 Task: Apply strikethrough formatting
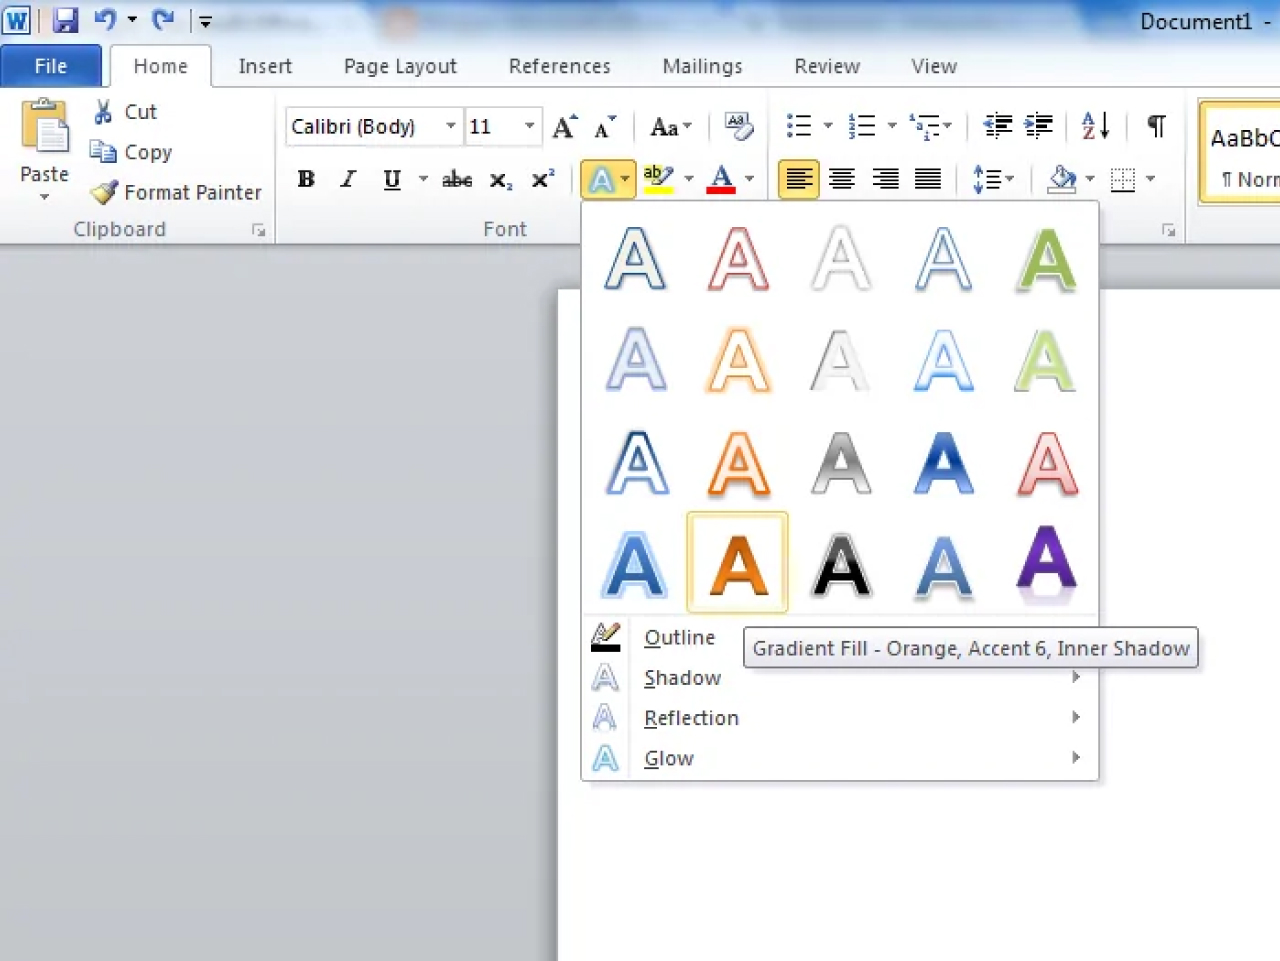click(x=456, y=179)
